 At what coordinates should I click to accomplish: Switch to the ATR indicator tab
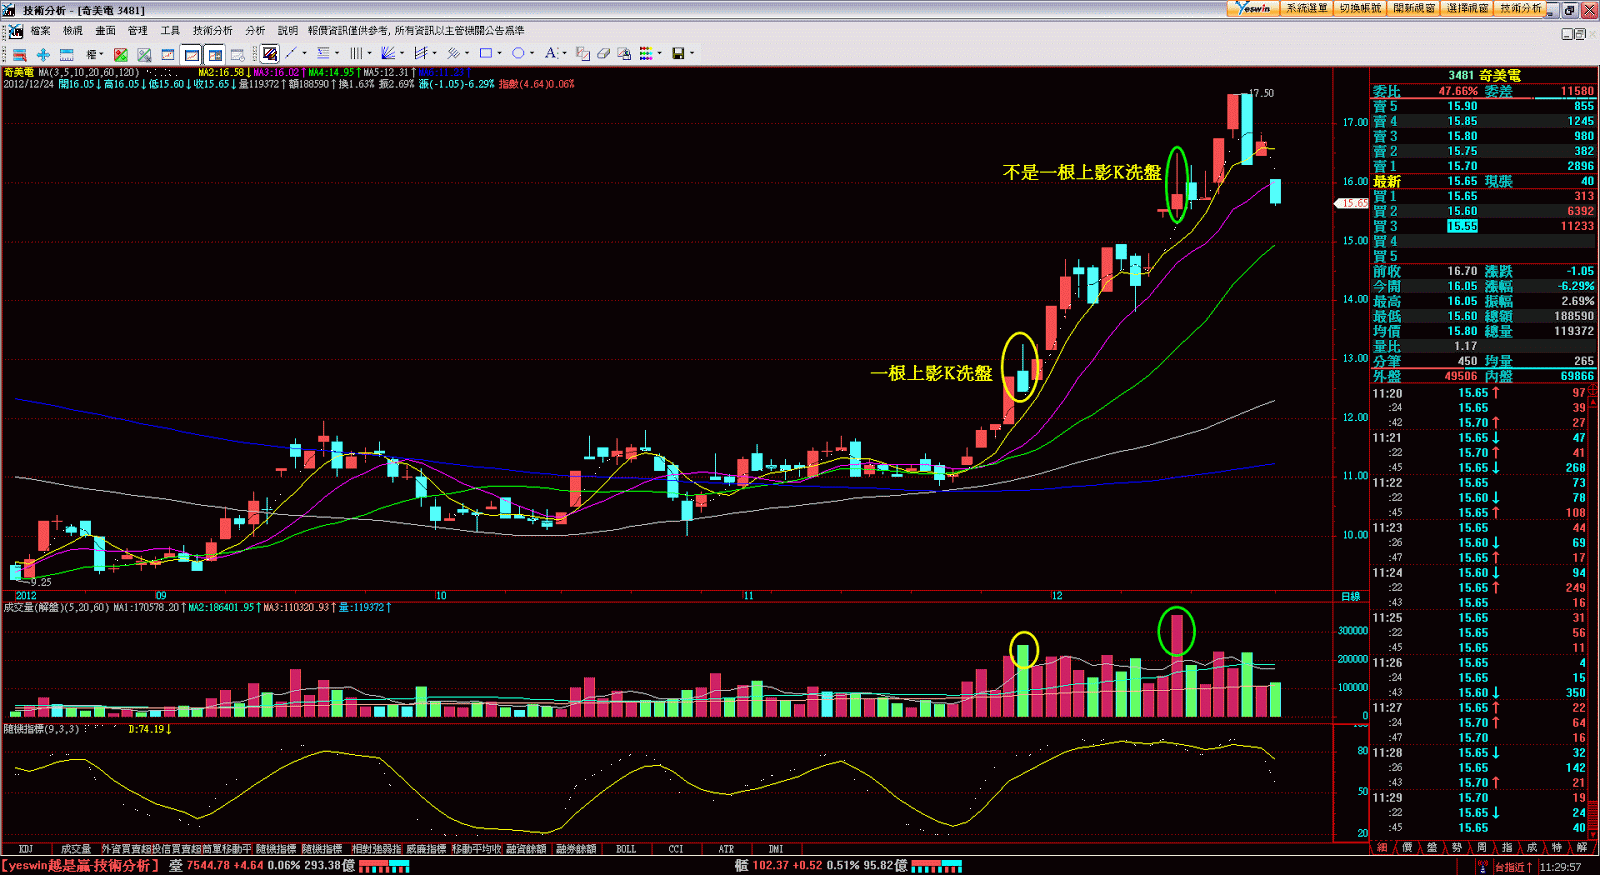click(x=726, y=849)
